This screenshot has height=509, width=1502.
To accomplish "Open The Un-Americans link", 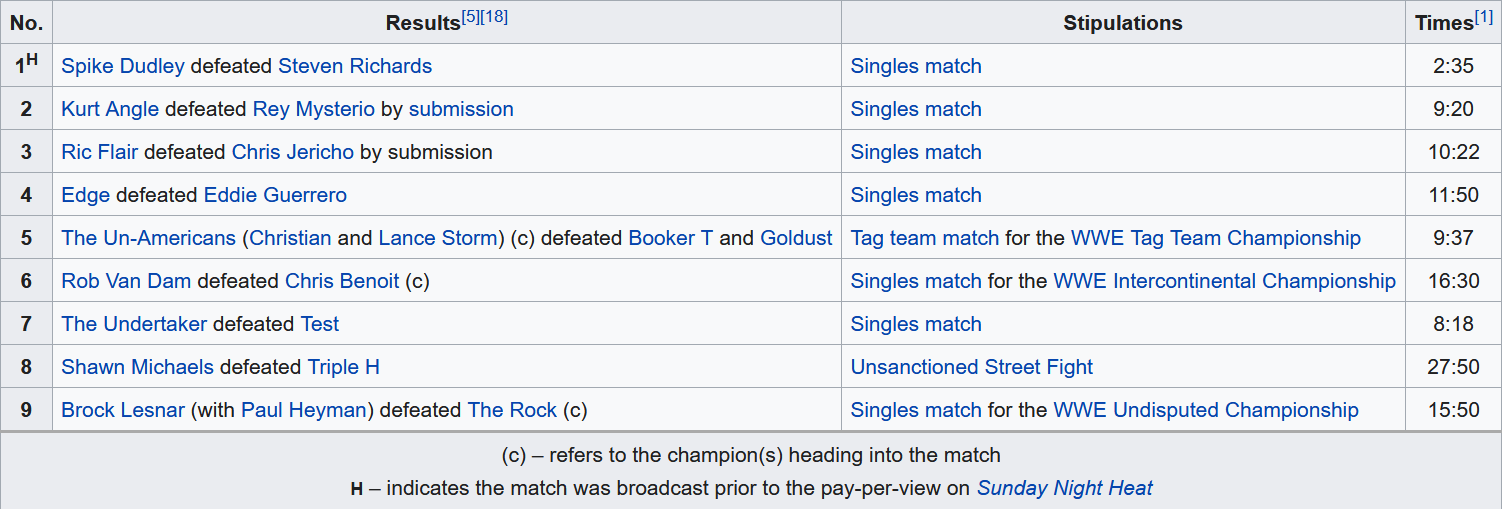I will pos(148,238).
